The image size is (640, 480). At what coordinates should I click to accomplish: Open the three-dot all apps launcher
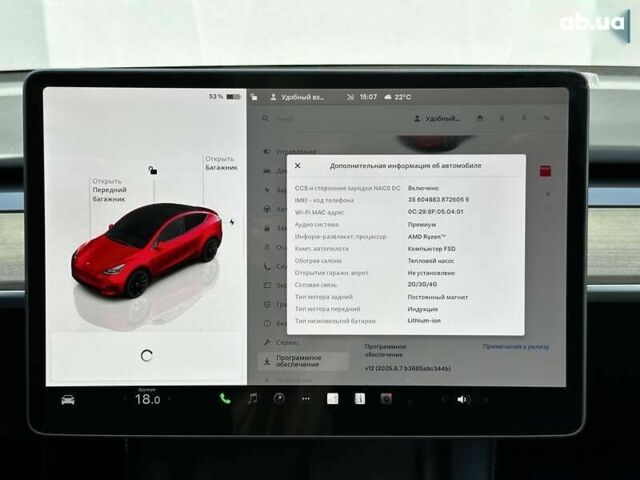306,399
